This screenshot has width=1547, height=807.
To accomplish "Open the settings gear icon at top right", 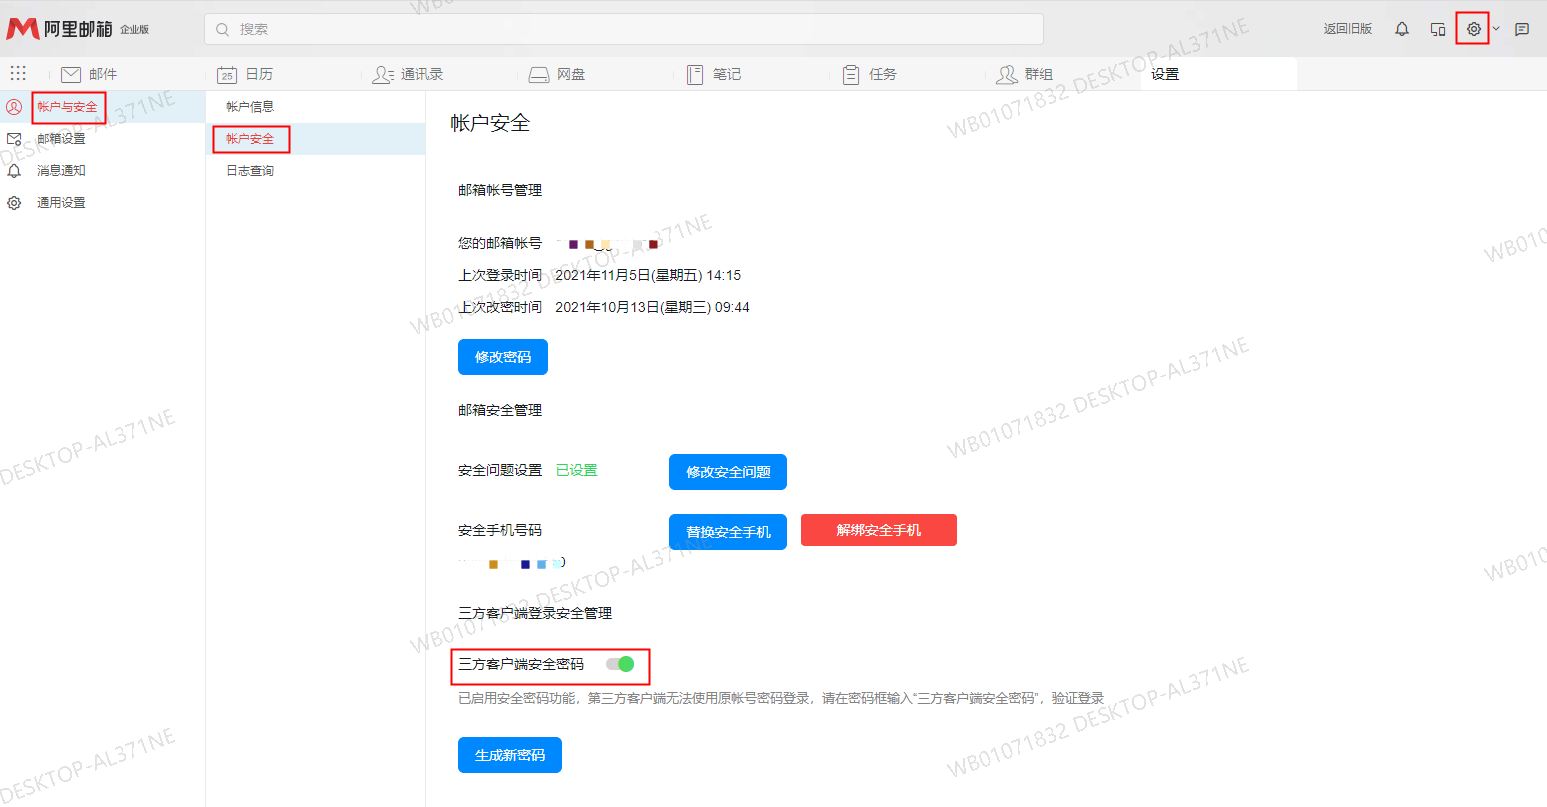I will 1473,29.
